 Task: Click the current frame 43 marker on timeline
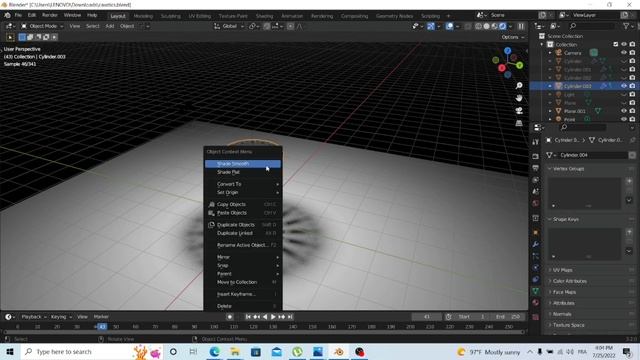tap(102, 327)
